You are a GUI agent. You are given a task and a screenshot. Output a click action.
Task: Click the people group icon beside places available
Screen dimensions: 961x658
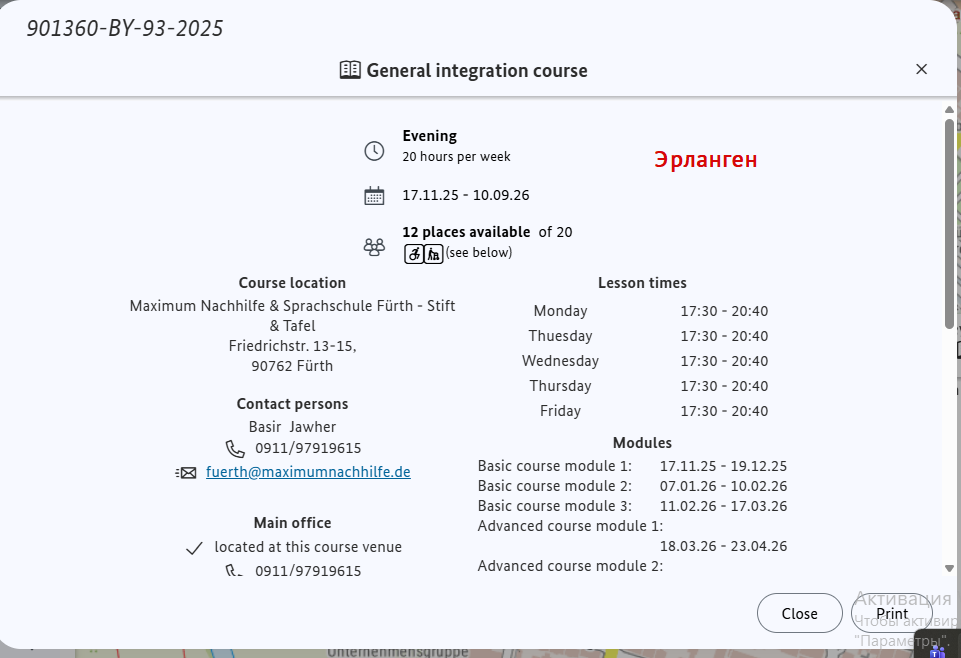click(374, 246)
